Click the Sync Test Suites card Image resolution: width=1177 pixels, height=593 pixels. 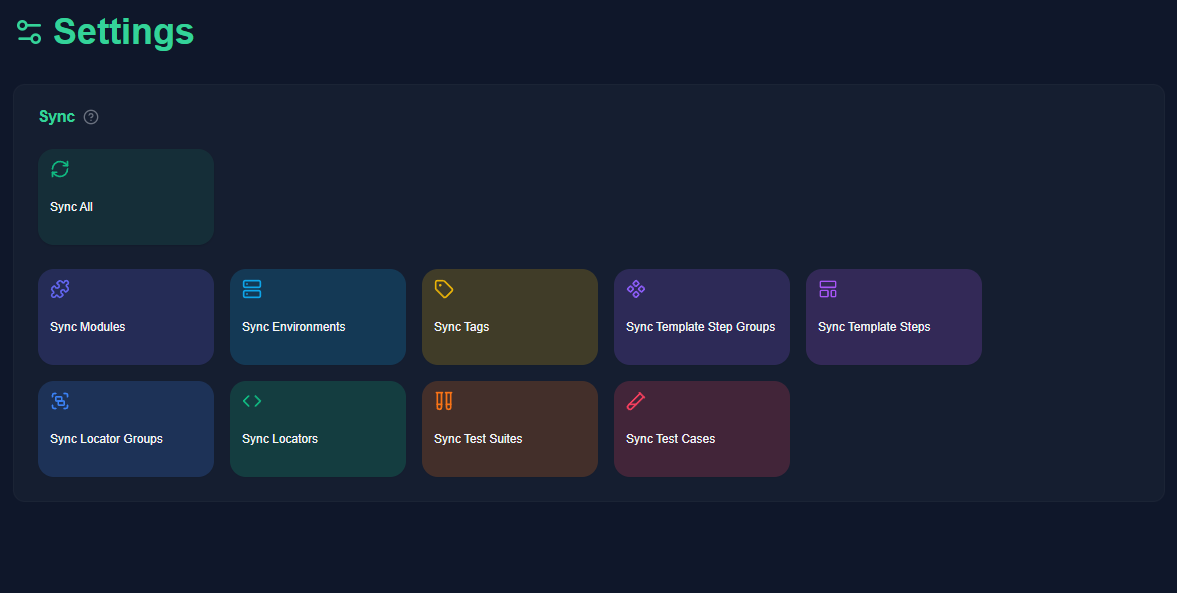click(509, 429)
